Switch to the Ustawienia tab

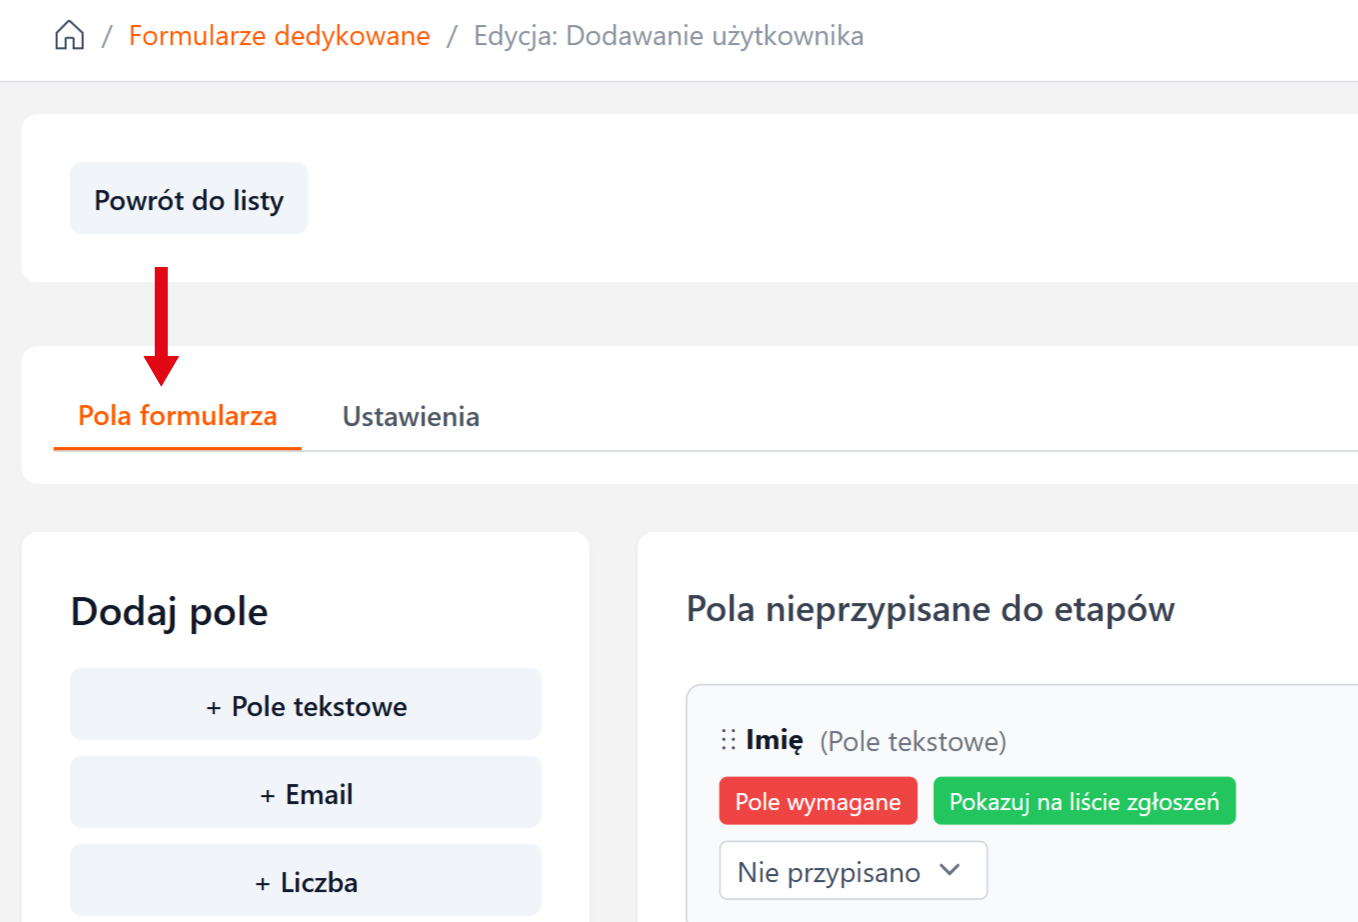(x=410, y=416)
